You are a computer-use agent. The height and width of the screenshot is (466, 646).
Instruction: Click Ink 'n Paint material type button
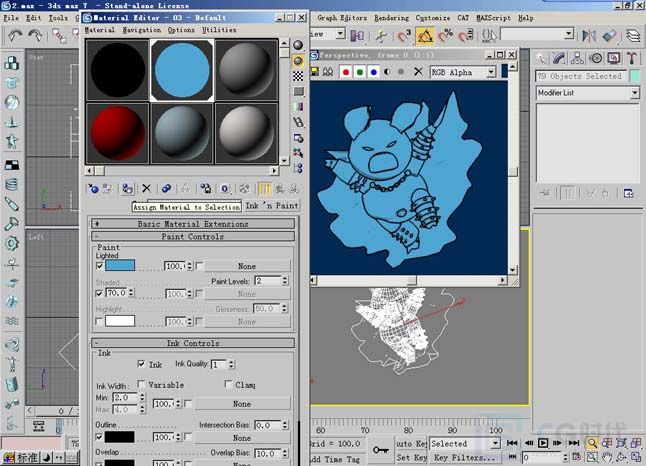(272, 206)
